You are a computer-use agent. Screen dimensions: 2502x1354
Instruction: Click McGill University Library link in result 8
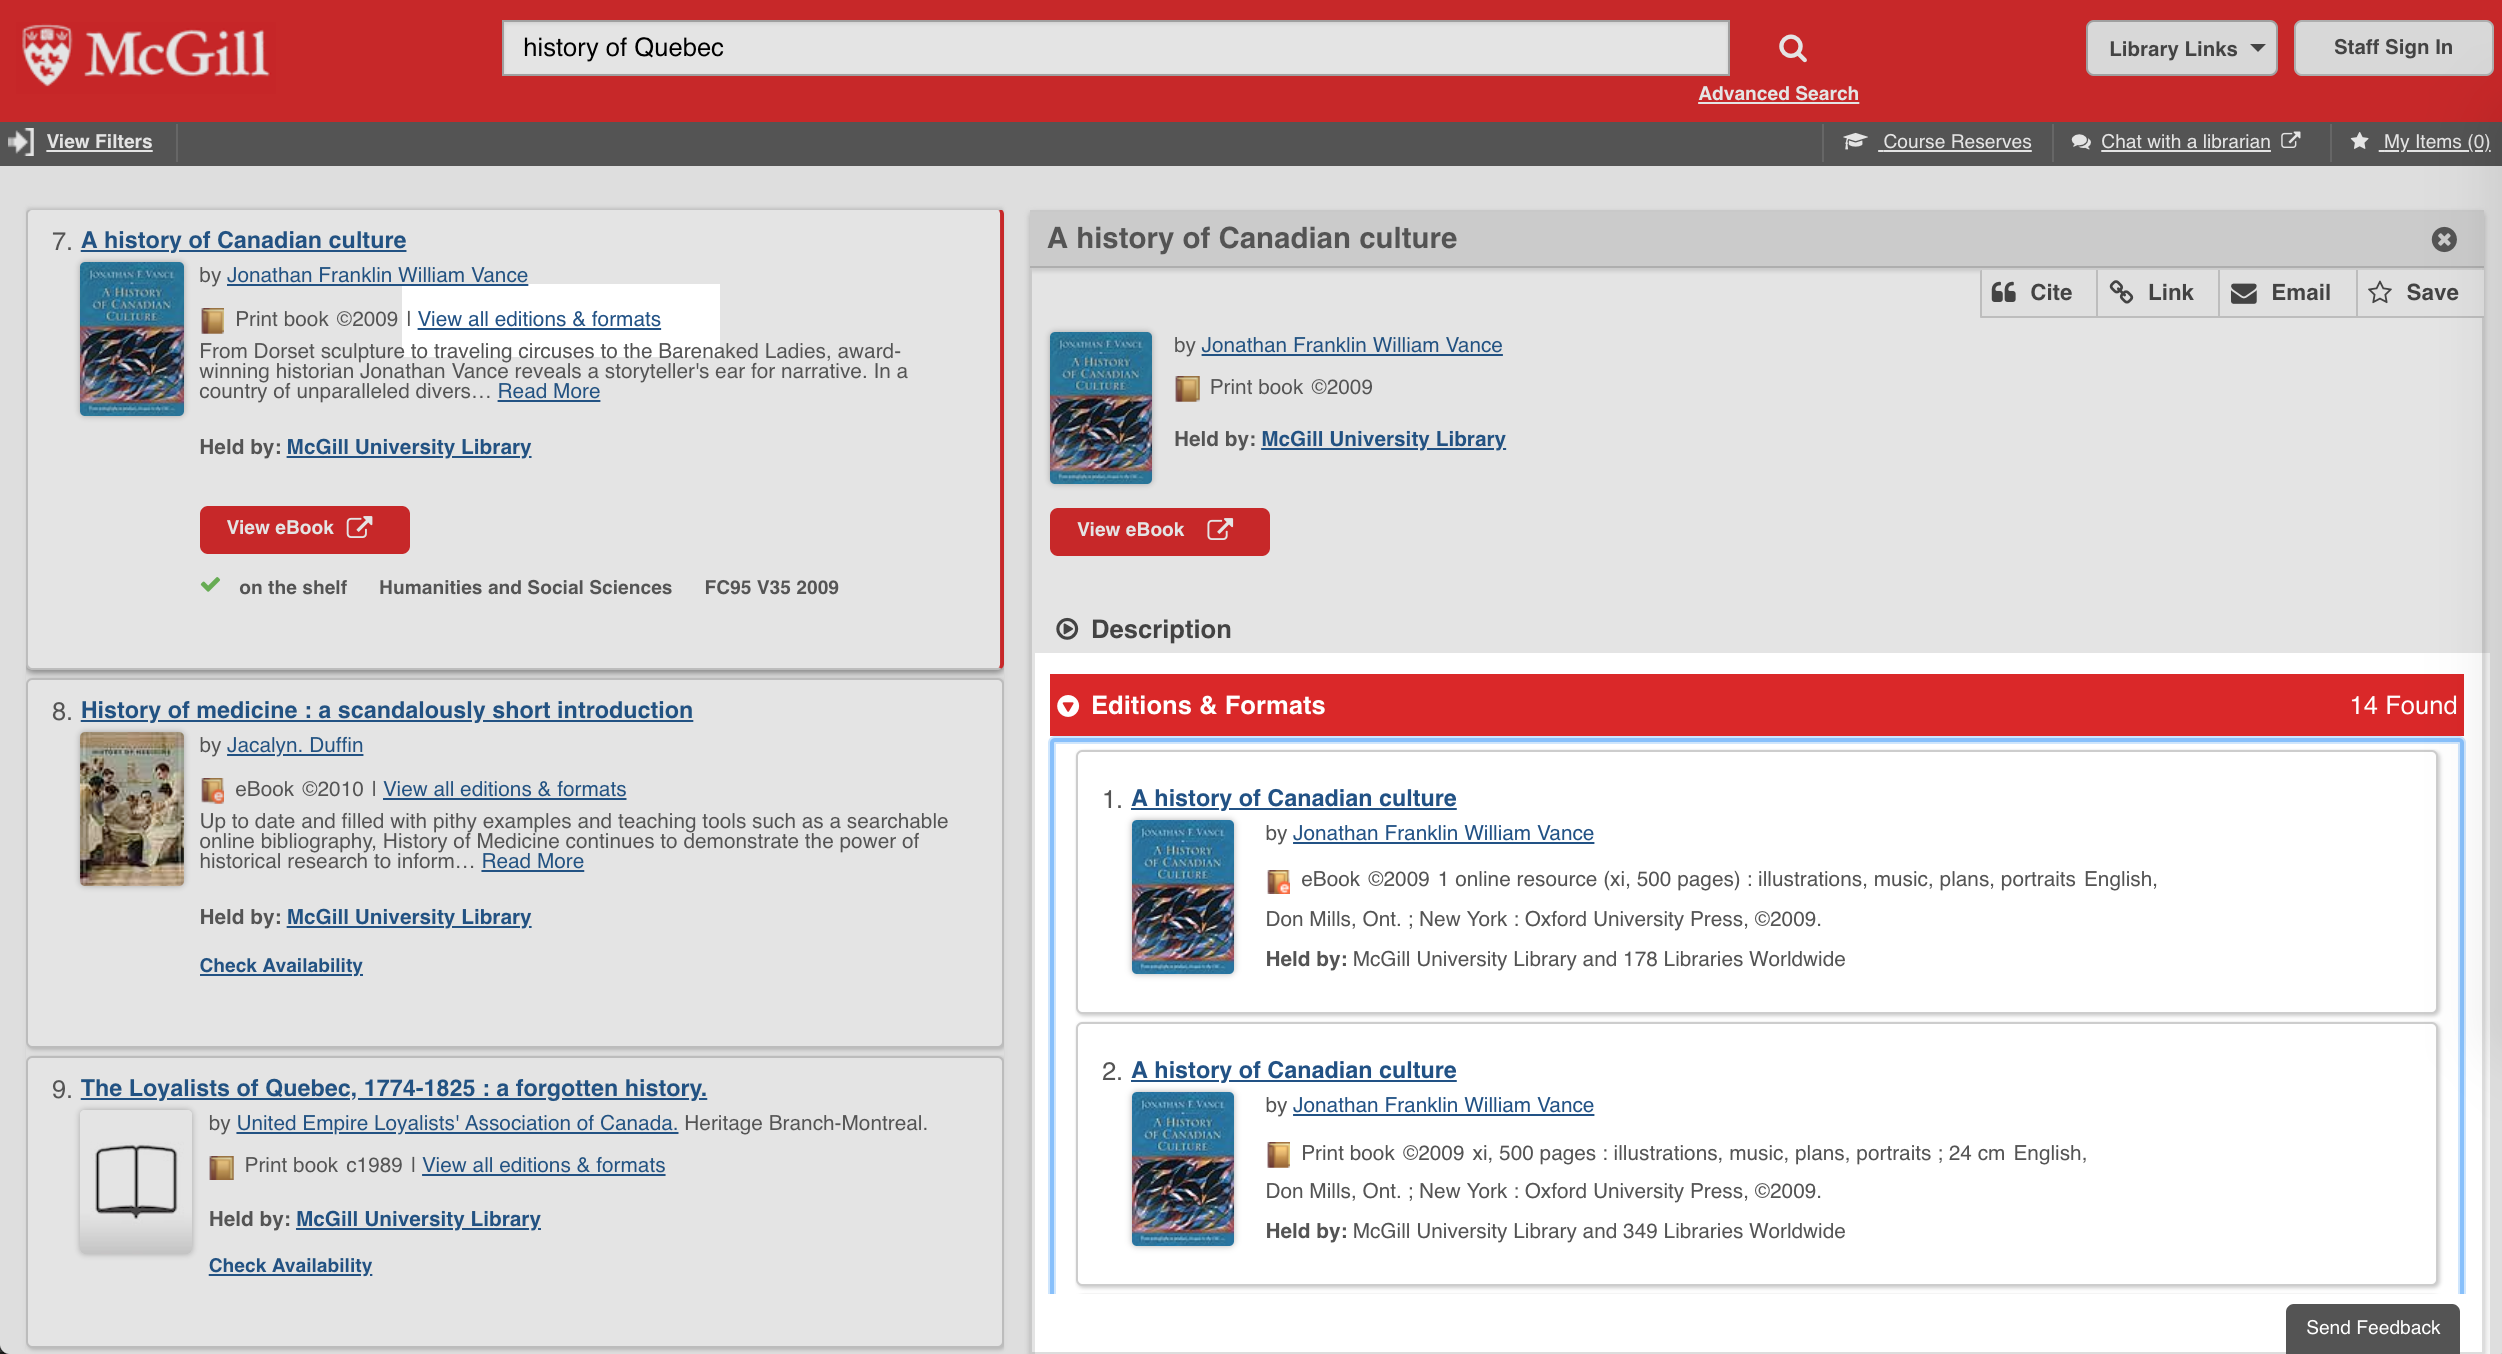pos(409,917)
